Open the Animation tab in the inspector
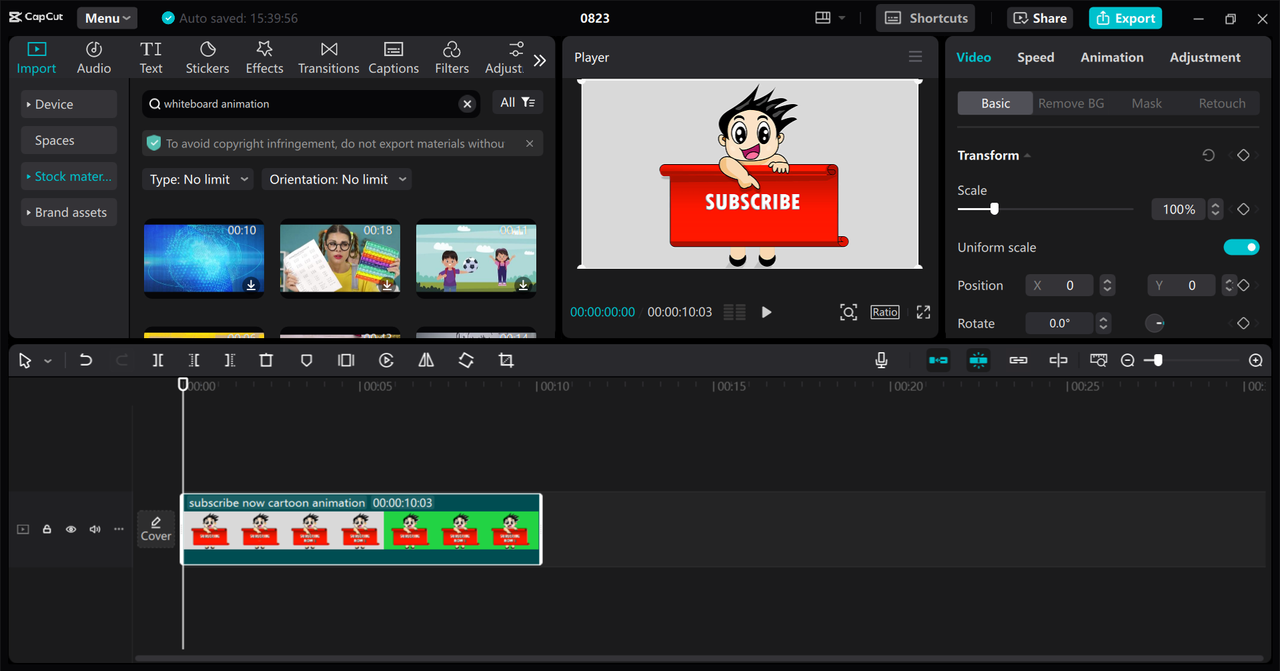The image size is (1280, 671). [x=1112, y=57]
